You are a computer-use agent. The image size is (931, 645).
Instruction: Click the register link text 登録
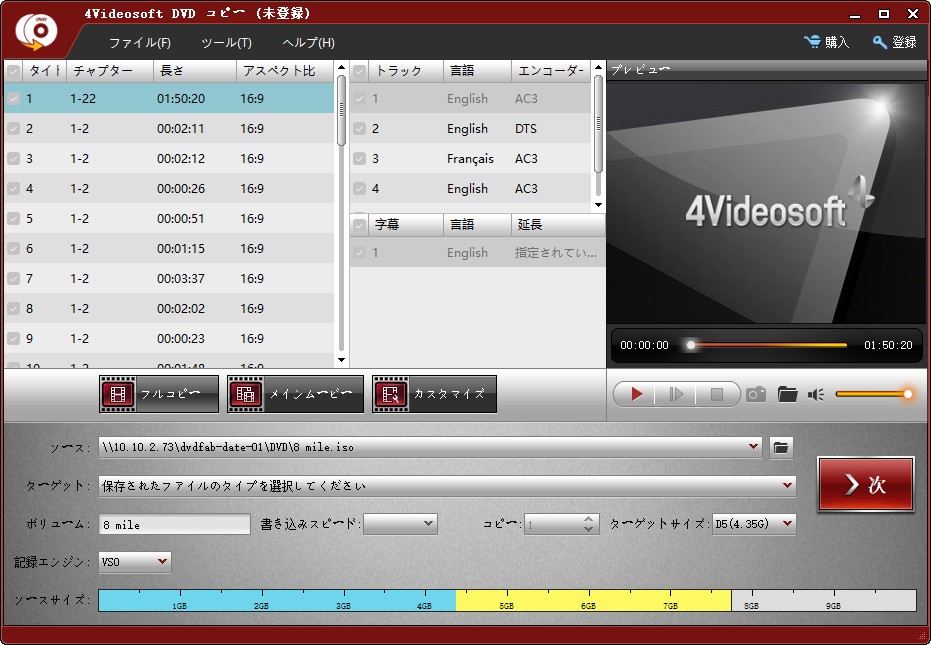(904, 42)
